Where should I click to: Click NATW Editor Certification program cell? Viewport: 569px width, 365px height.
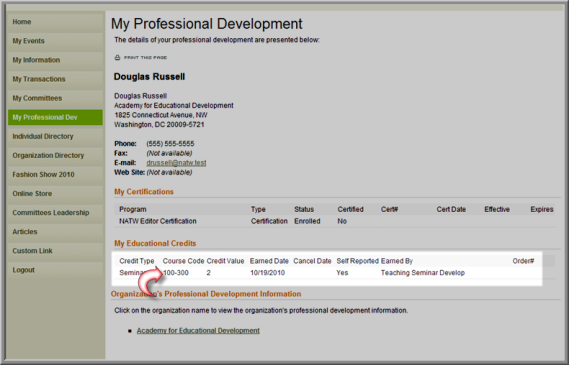[x=158, y=221]
